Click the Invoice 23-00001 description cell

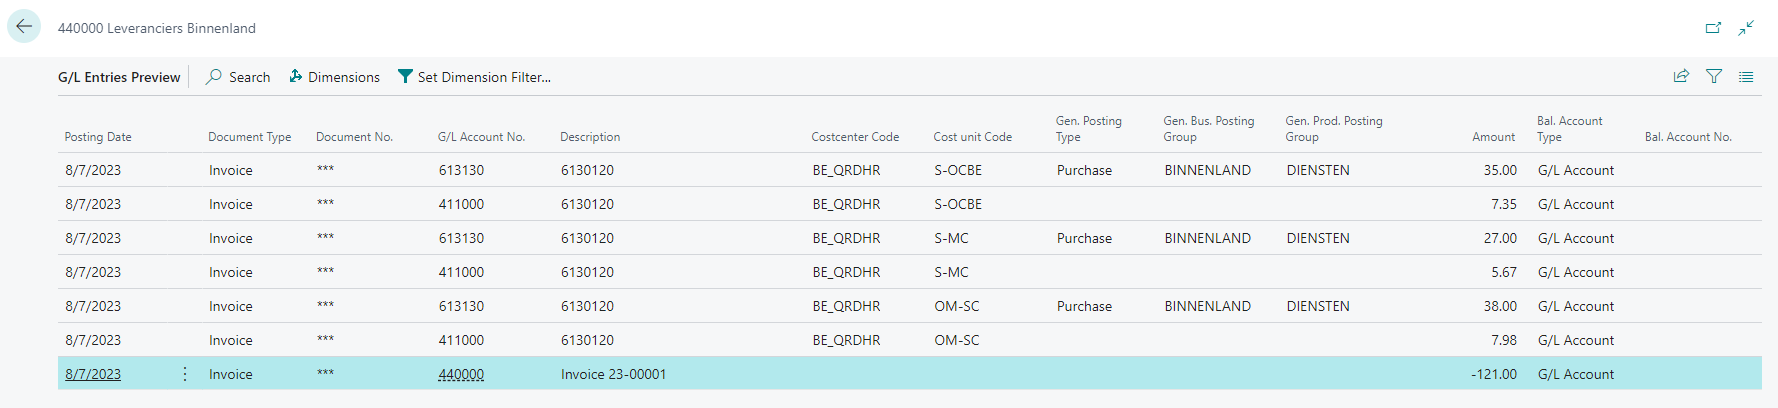pyautogui.click(x=613, y=374)
